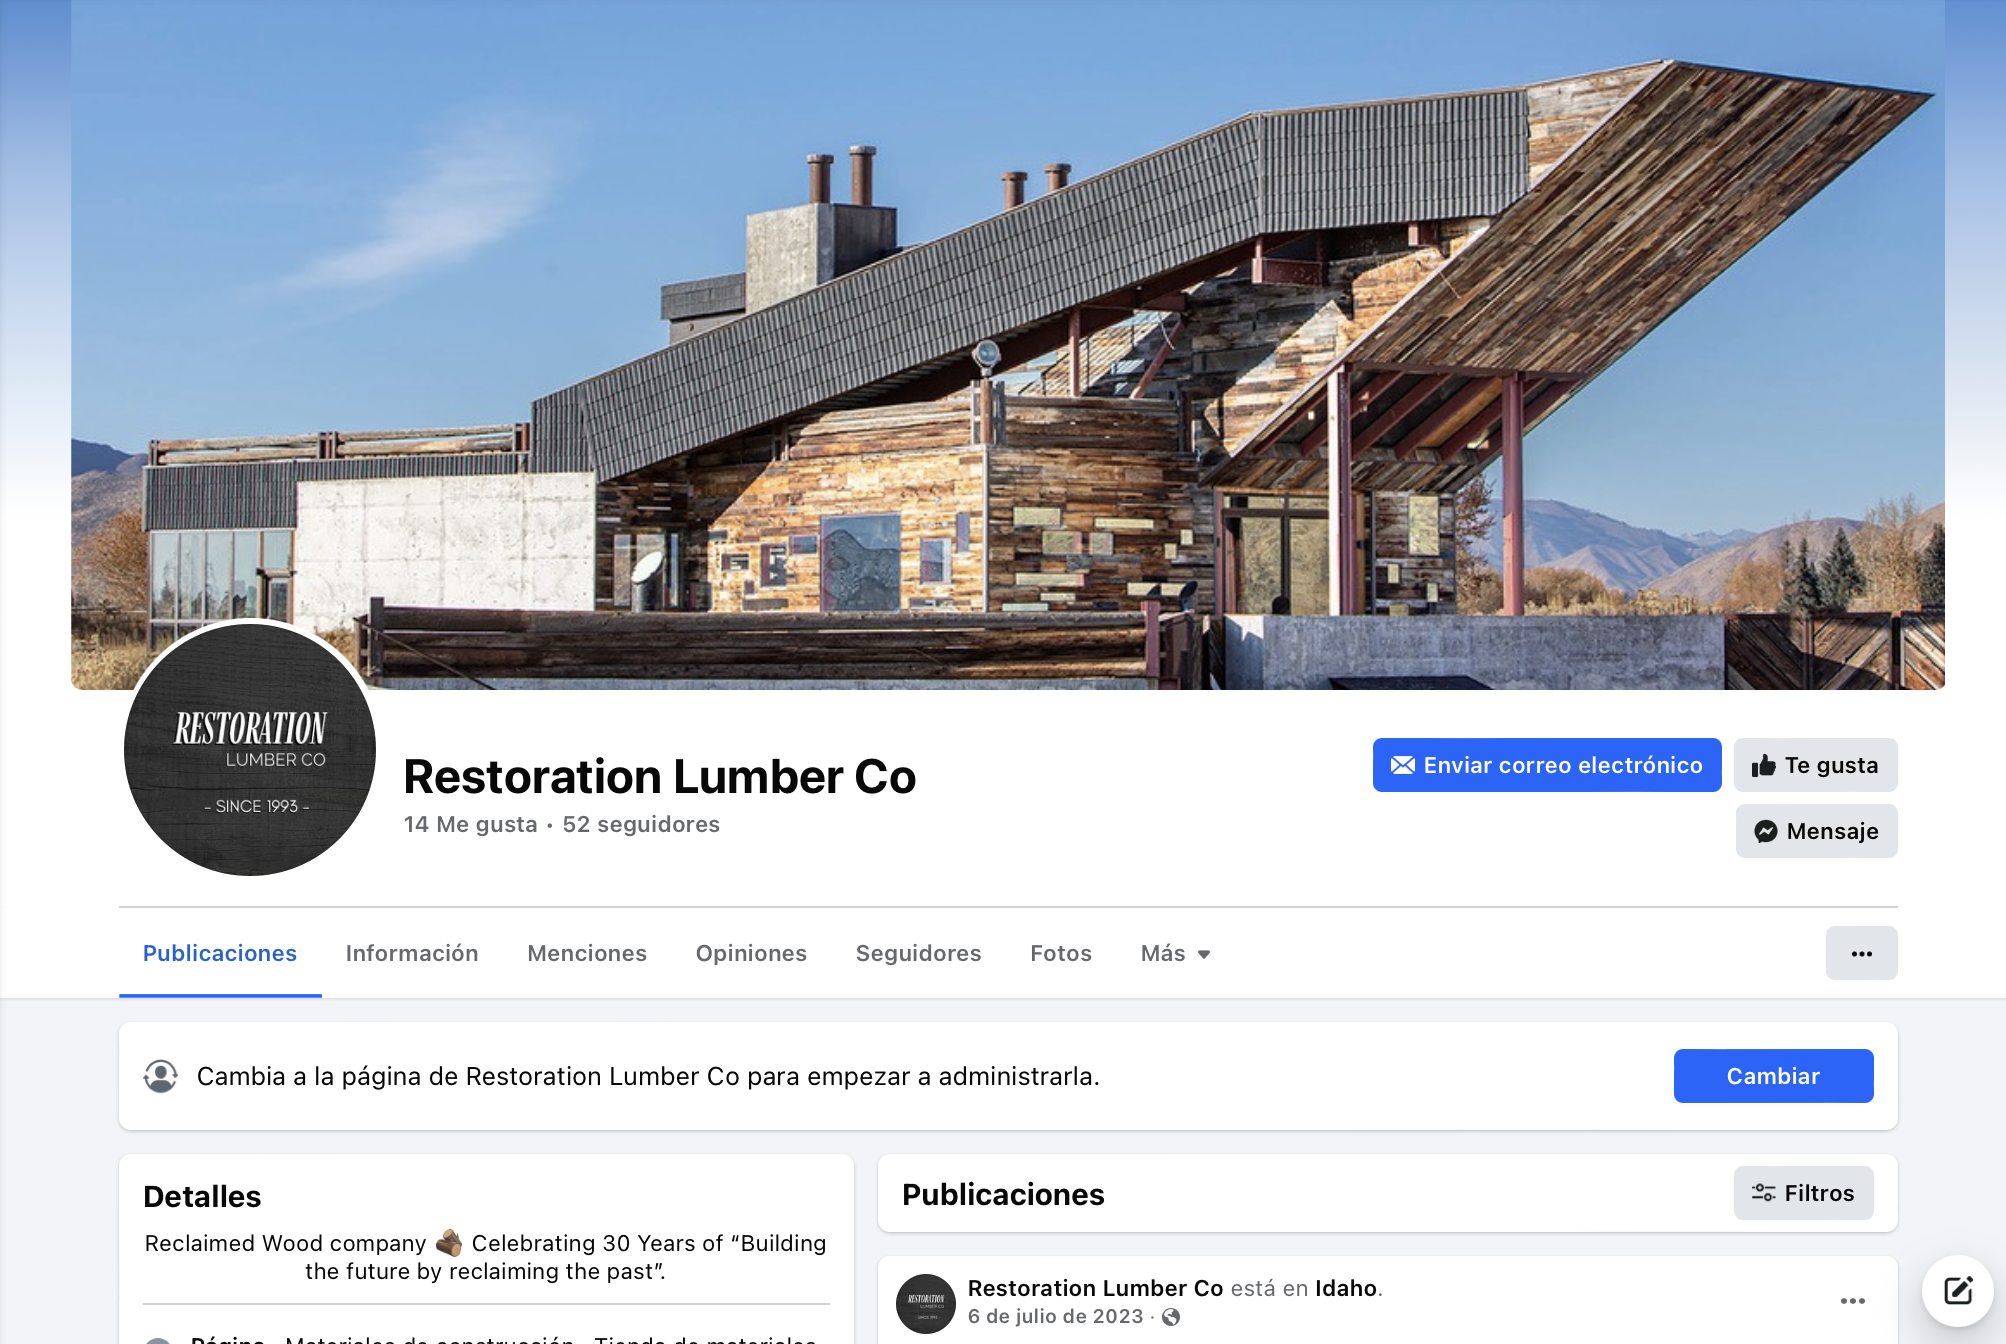The width and height of the screenshot is (2006, 1344).
Task: Open the Idaho post's three-dots options
Action: tap(1853, 1301)
